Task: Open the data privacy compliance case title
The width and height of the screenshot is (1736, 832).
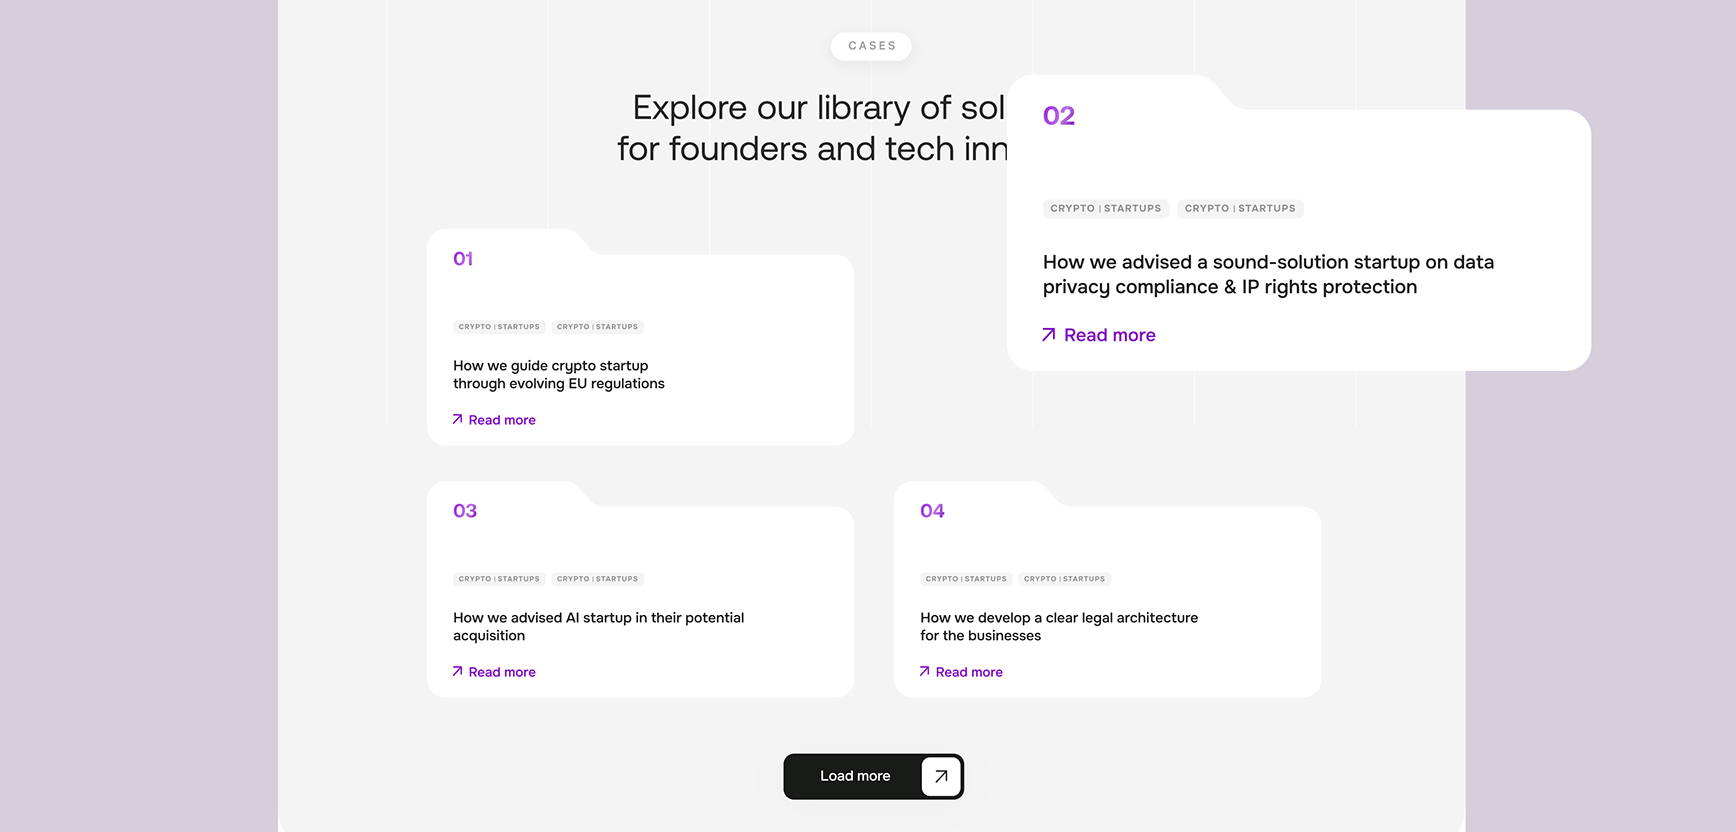Action: [x=1267, y=274]
